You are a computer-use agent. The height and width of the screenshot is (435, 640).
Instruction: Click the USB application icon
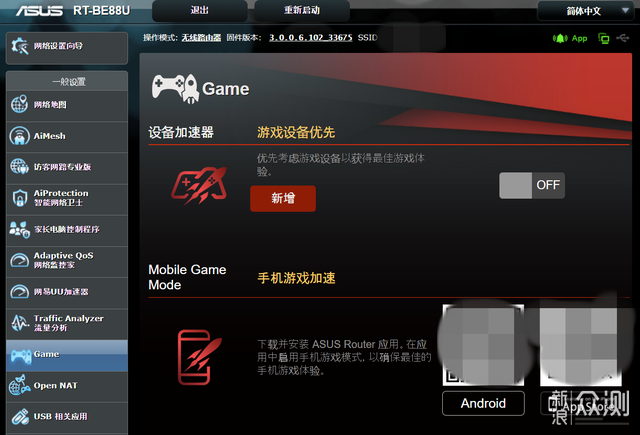20,417
